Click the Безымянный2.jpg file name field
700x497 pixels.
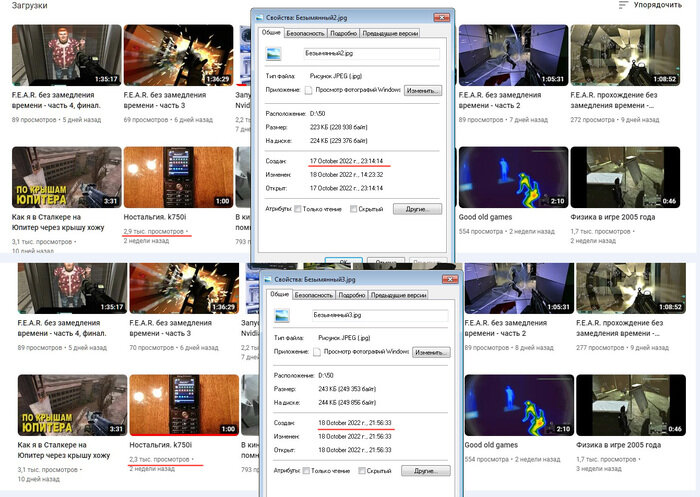point(371,54)
